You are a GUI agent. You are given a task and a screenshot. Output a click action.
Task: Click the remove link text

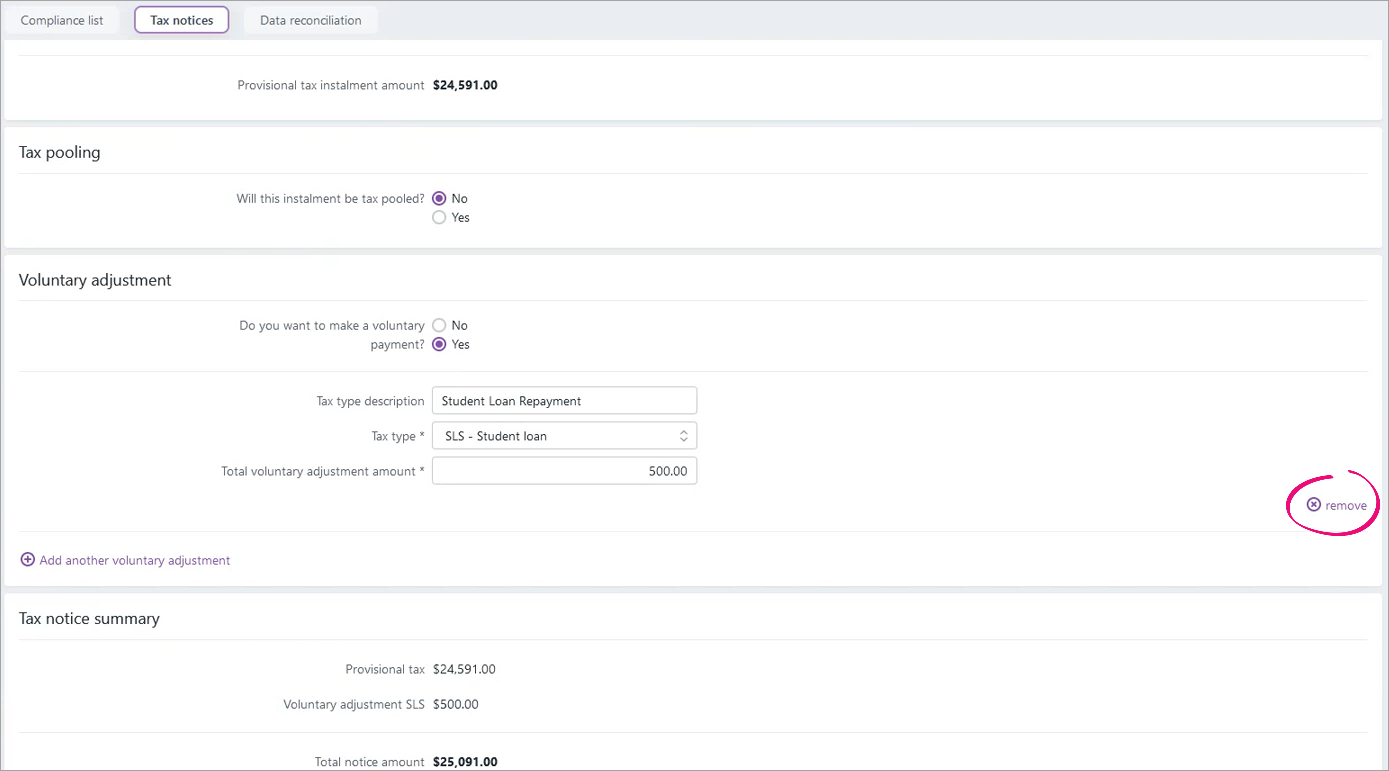tap(1346, 506)
